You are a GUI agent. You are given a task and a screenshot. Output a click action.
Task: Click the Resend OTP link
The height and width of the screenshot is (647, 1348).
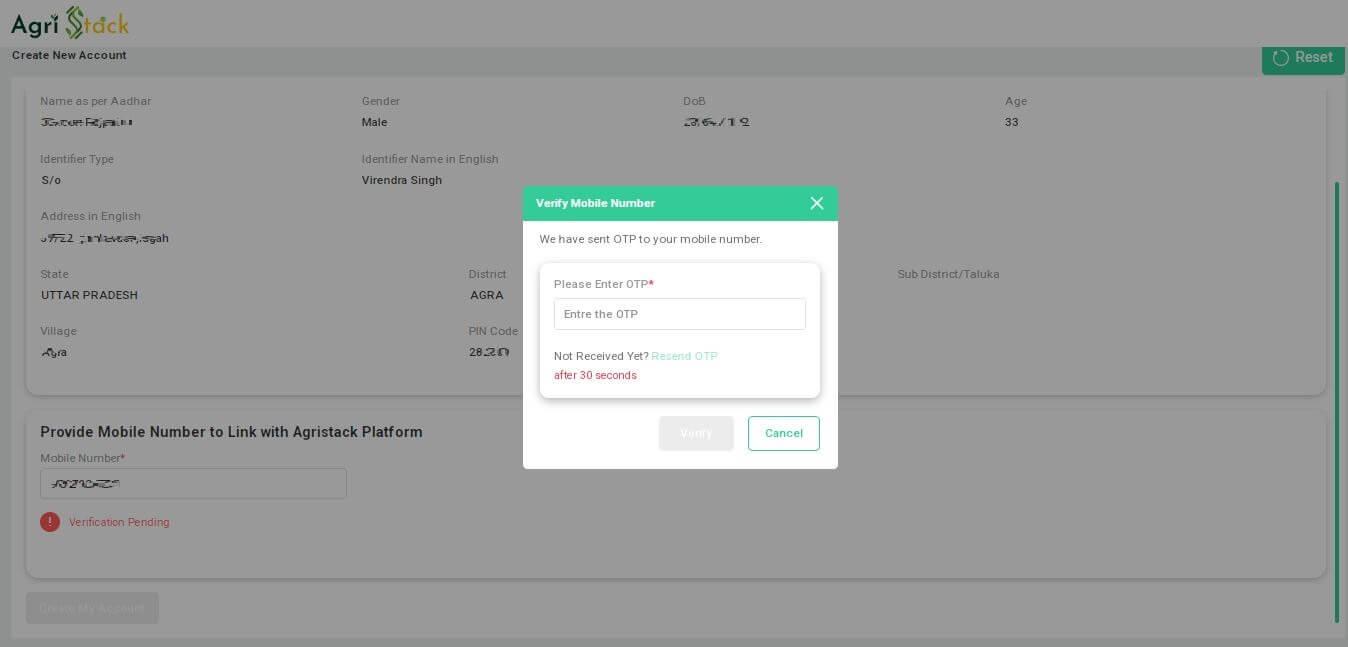click(685, 356)
